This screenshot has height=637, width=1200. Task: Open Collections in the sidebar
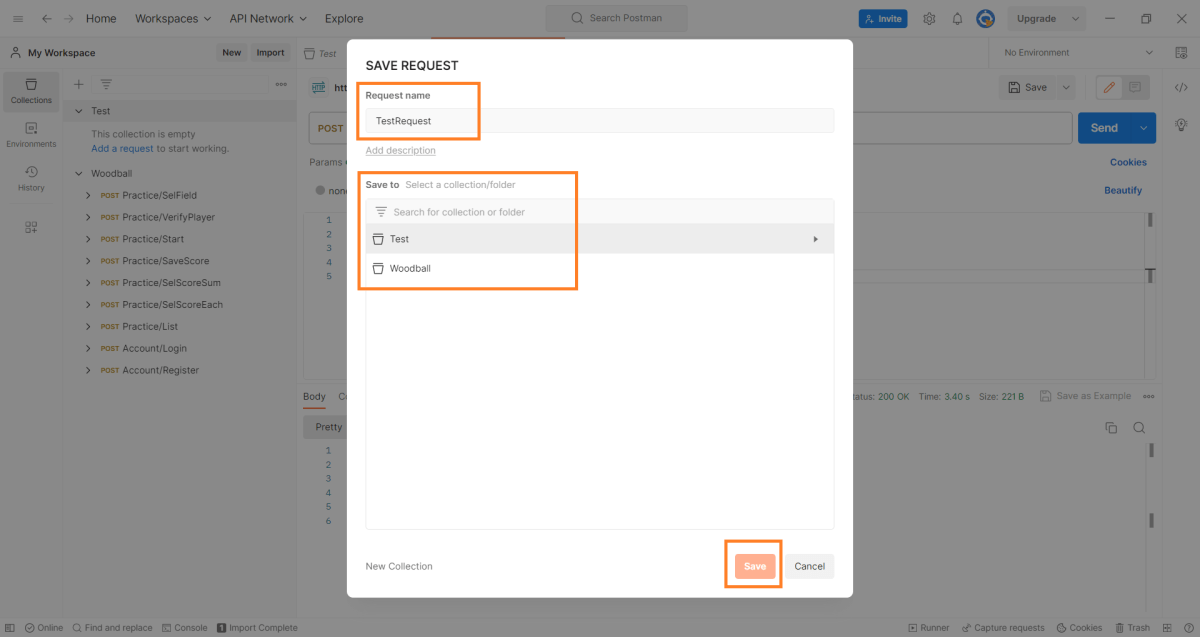coord(31,91)
